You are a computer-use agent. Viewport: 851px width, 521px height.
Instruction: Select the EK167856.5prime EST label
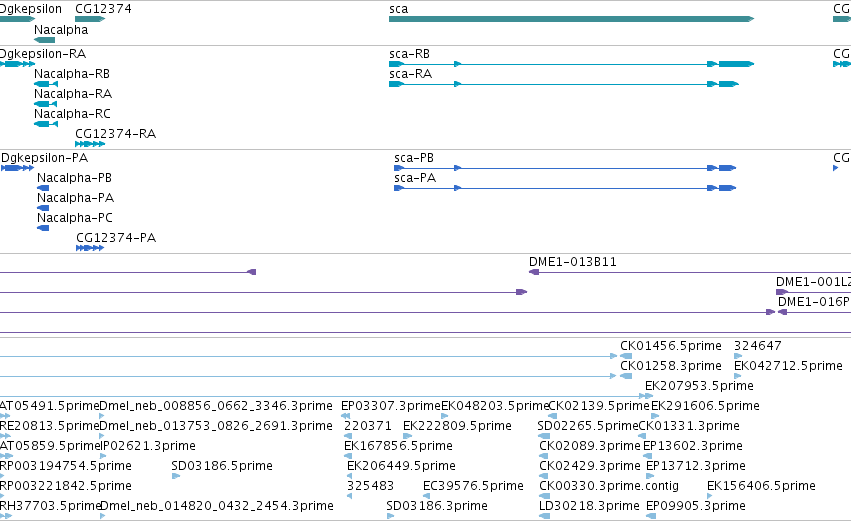point(398,447)
